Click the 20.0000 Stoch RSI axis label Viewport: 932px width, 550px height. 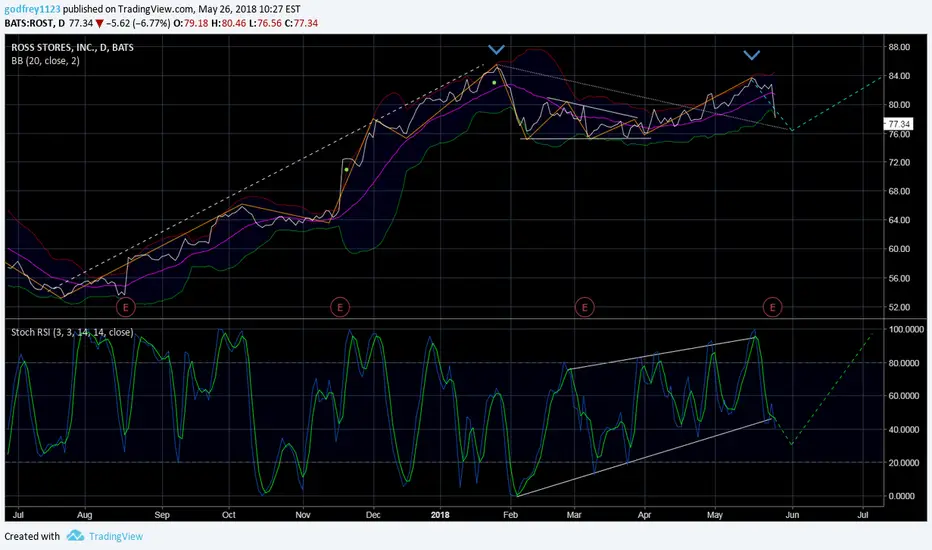(x=906, y=463)
